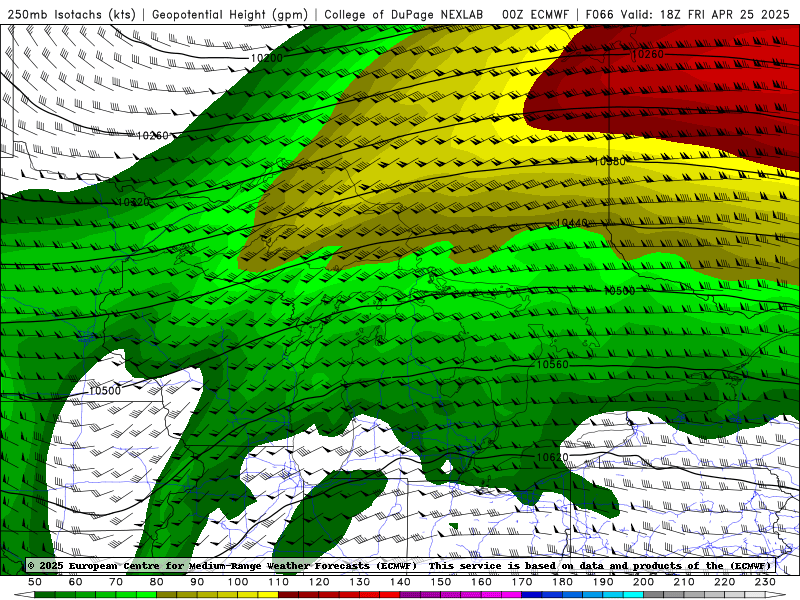Click the 200 knot color bar label
The height and width of the screenshot is (600, 800).
point(644,582)
